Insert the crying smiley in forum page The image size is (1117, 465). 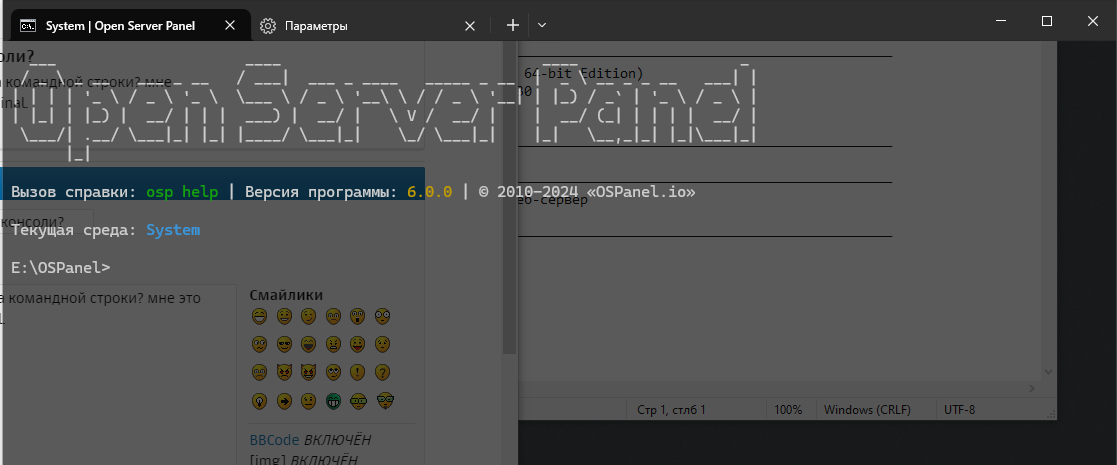point(260,372)
